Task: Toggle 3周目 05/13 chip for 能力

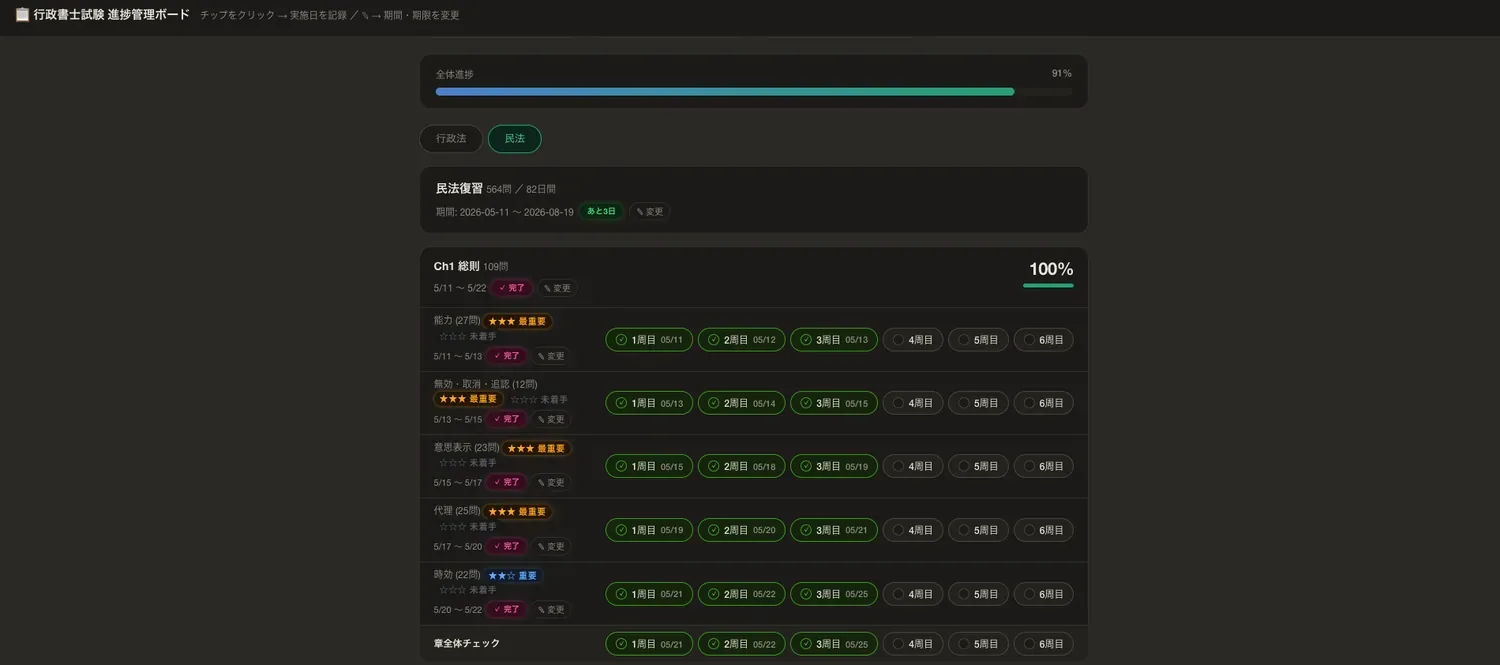Action: [x=834, y=340]
